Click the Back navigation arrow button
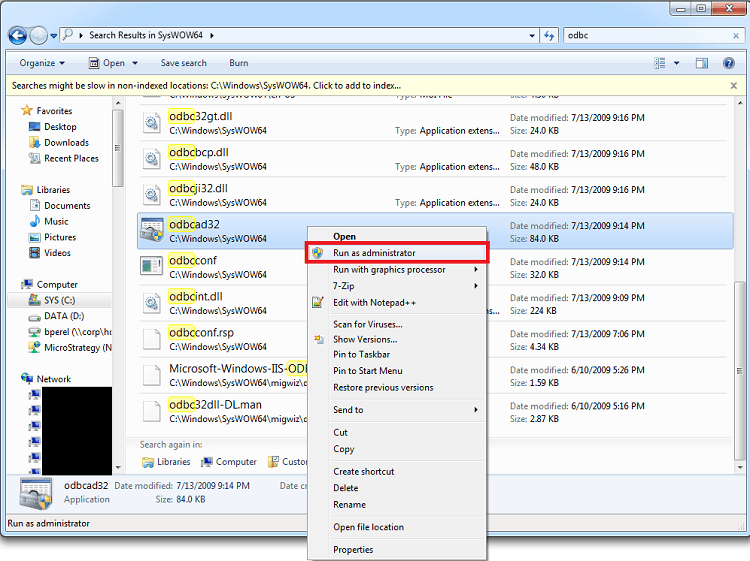Screen dimensions: 750x561 [x=18, y=35]
